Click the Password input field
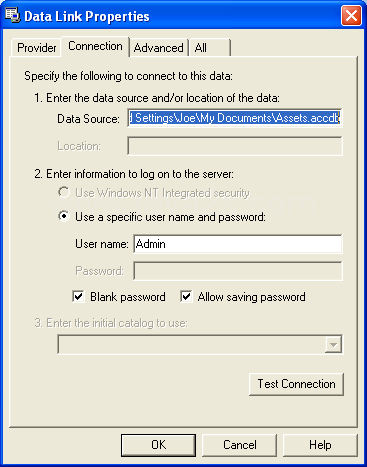The height and width of the screenshot is (467, 367). (x=238, y=271)
